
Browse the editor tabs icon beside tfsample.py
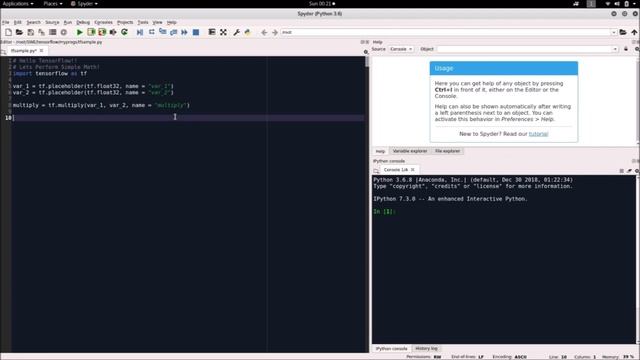pyautogui.click(x=4, y=52)
